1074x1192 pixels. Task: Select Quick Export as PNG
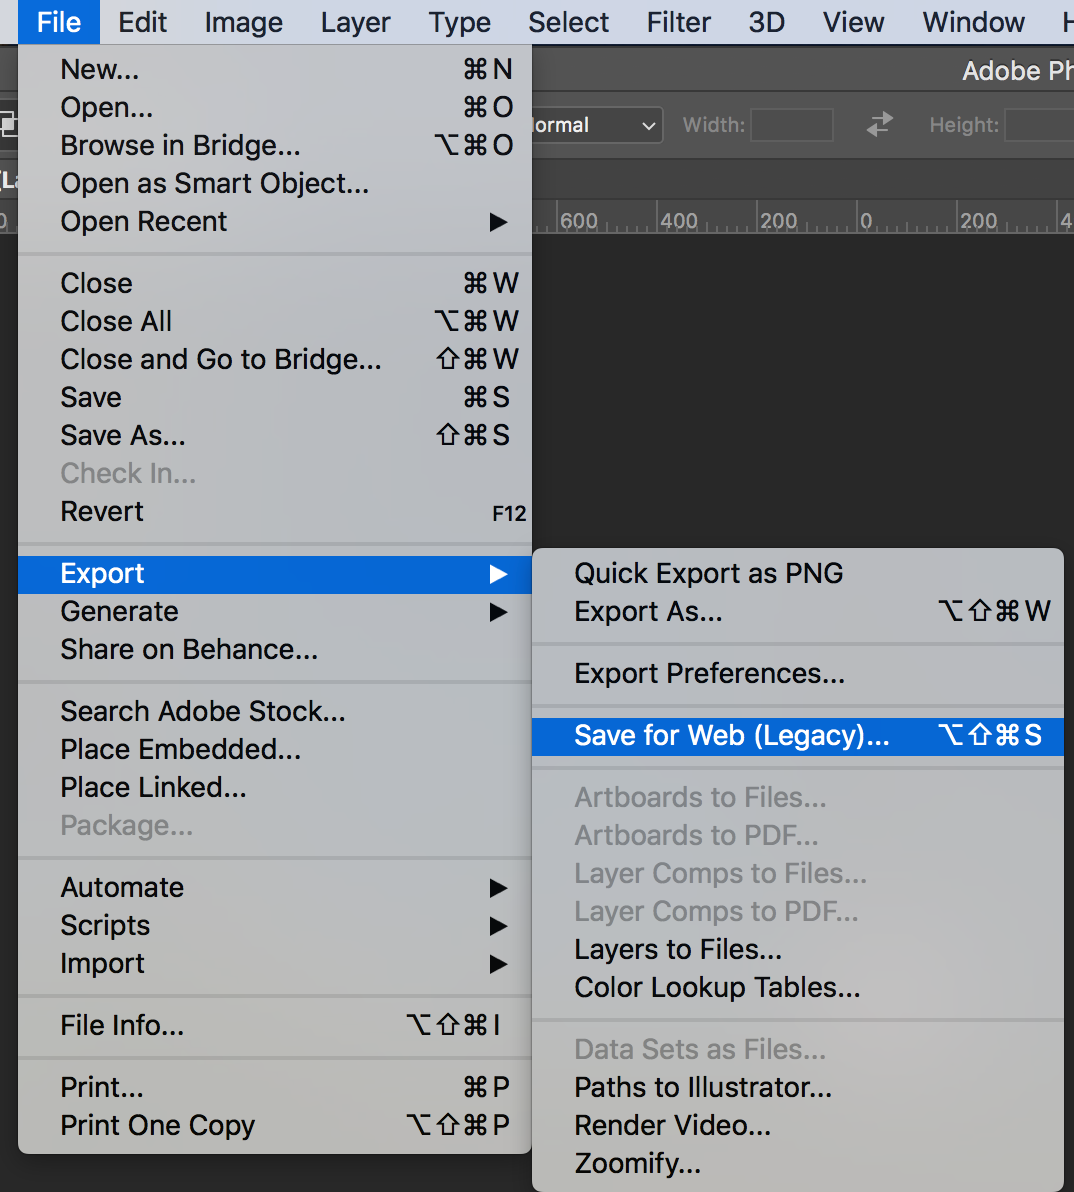click(x=708, y=574)
